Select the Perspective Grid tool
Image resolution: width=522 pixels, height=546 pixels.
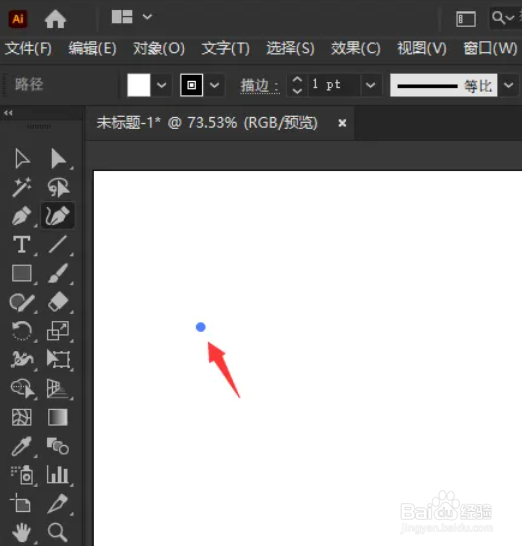click(x=58, y=389)
